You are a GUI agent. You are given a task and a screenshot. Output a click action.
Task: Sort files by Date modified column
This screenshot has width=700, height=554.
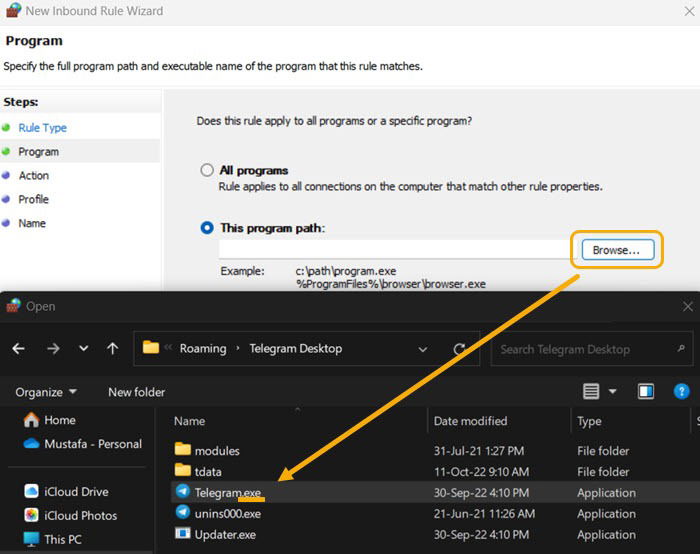pyautogui.click(x=471, y=421)
